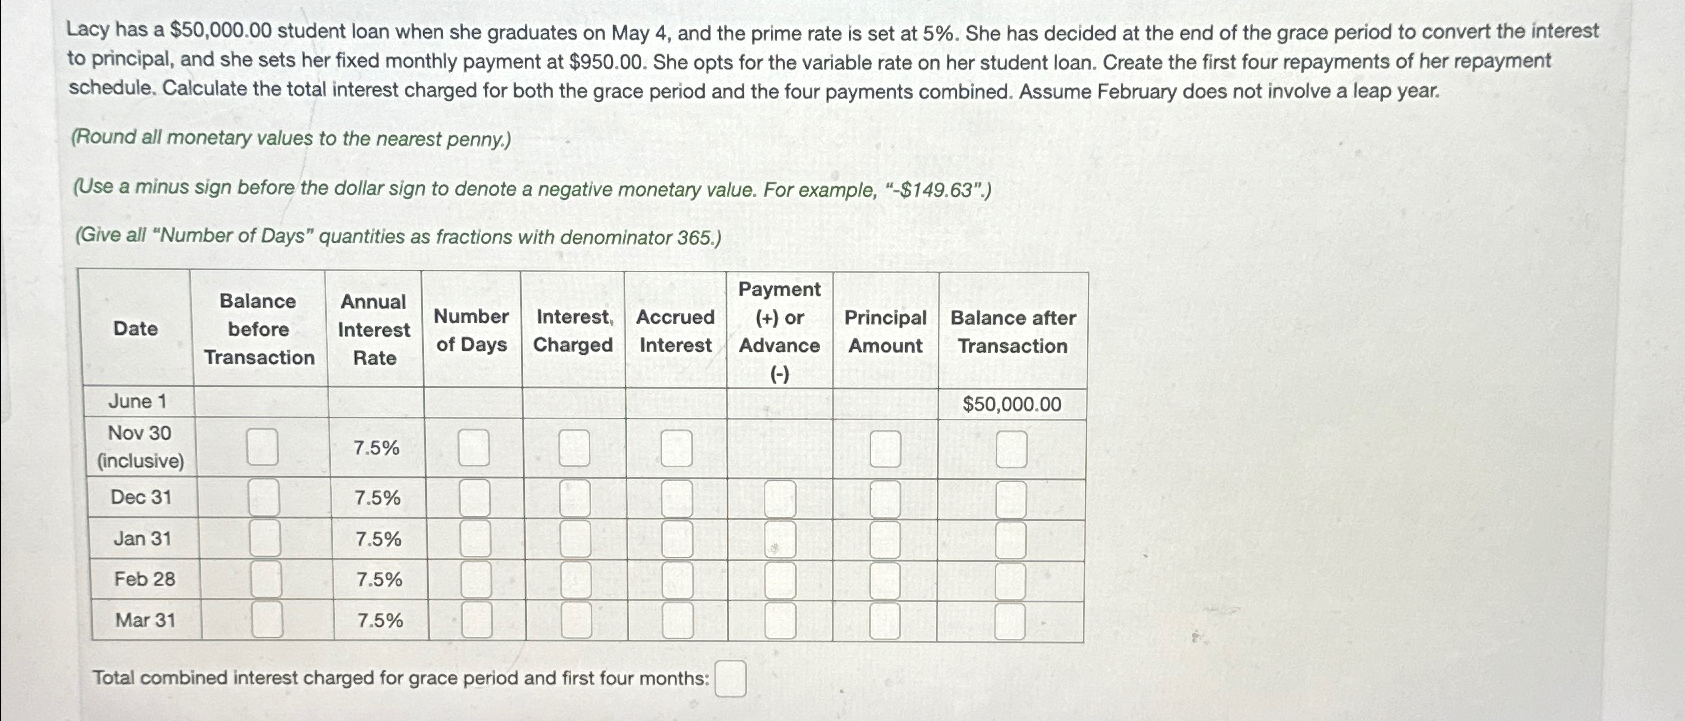1685x721 pixels.
Task: Click the Balance before Transaction field for Dec 31
Action: [x=263, y=497]
